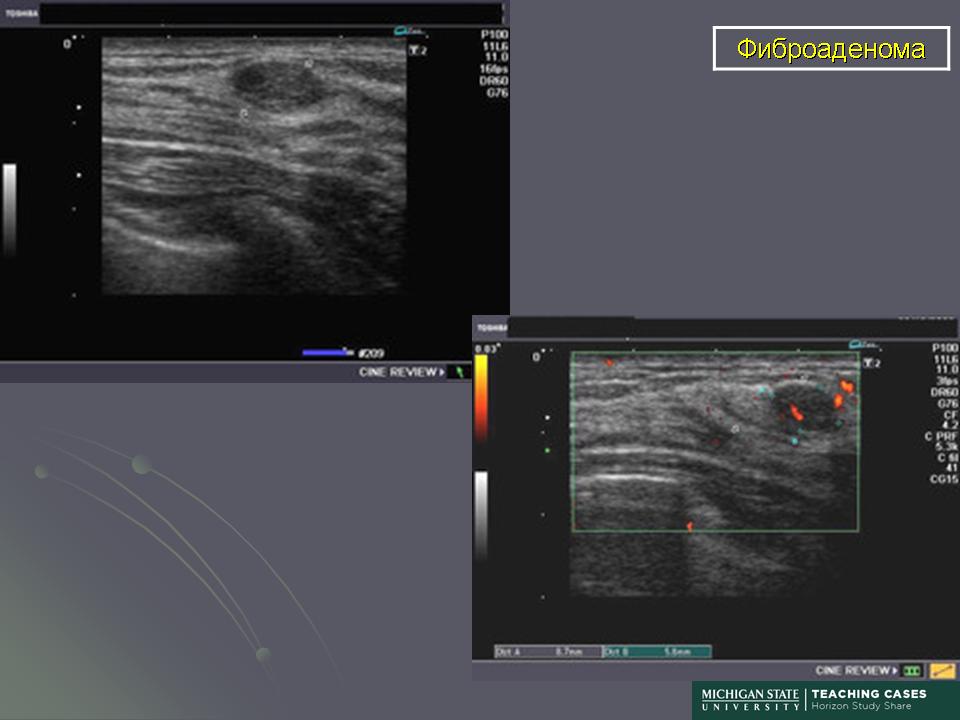Click the TOSHIBA label above the Doppler scan
The height and width of the screenshot is (720, 960).
tap(491, 328)
